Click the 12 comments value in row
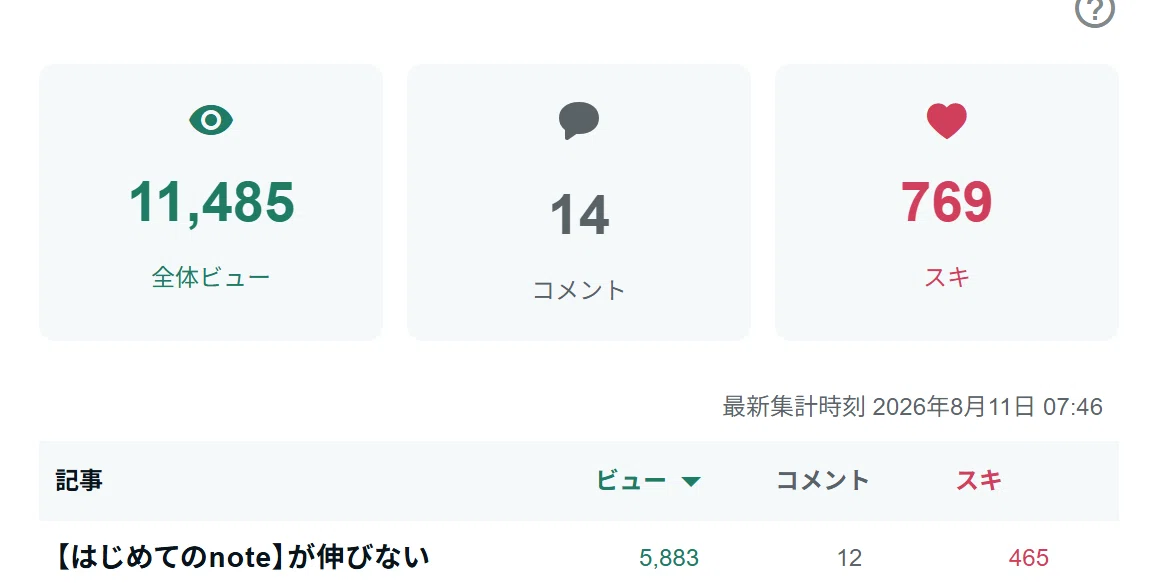 849,558
